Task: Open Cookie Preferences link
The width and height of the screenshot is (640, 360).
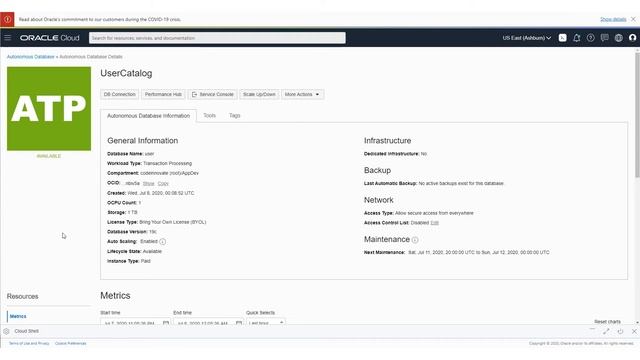Action: pos(71,344)
